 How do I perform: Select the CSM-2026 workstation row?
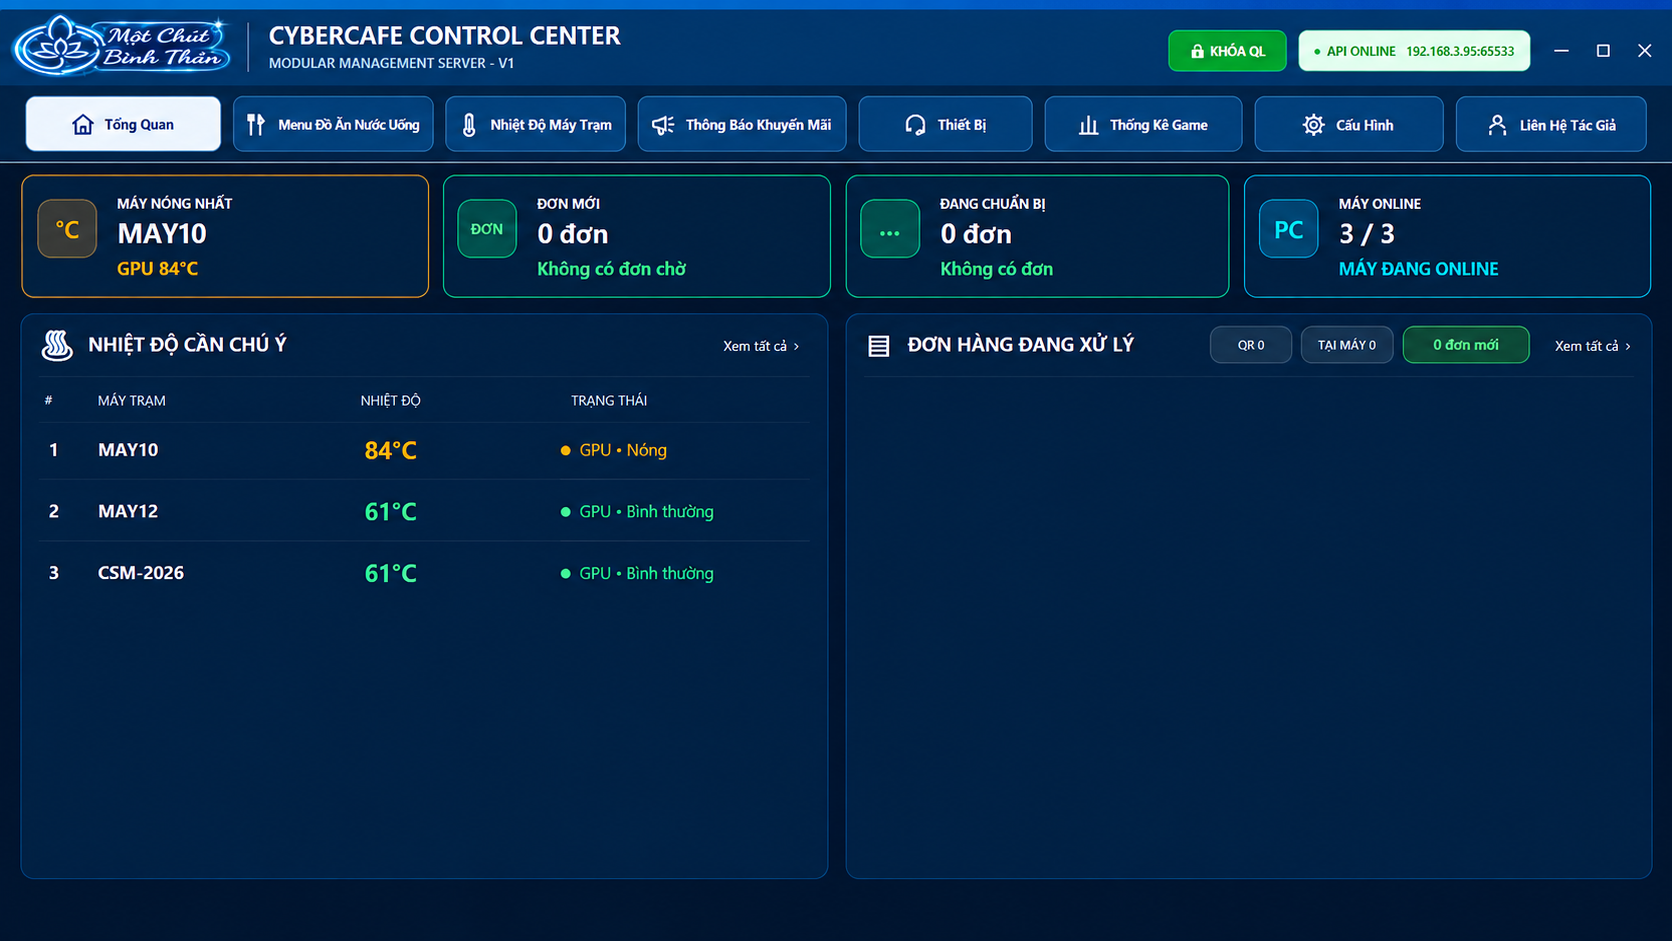(x=425, y=573)
